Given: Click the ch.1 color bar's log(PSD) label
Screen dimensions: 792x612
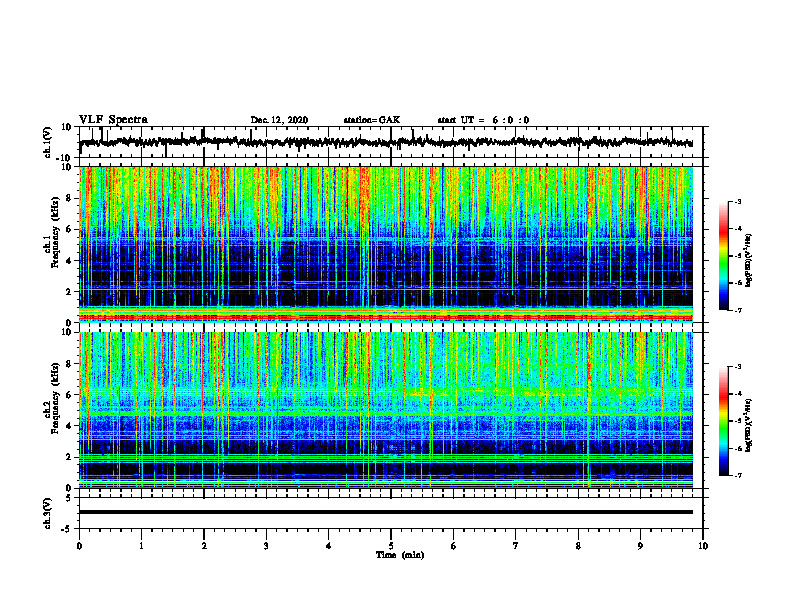Looking at the screenshot, I should coord(749,260).
